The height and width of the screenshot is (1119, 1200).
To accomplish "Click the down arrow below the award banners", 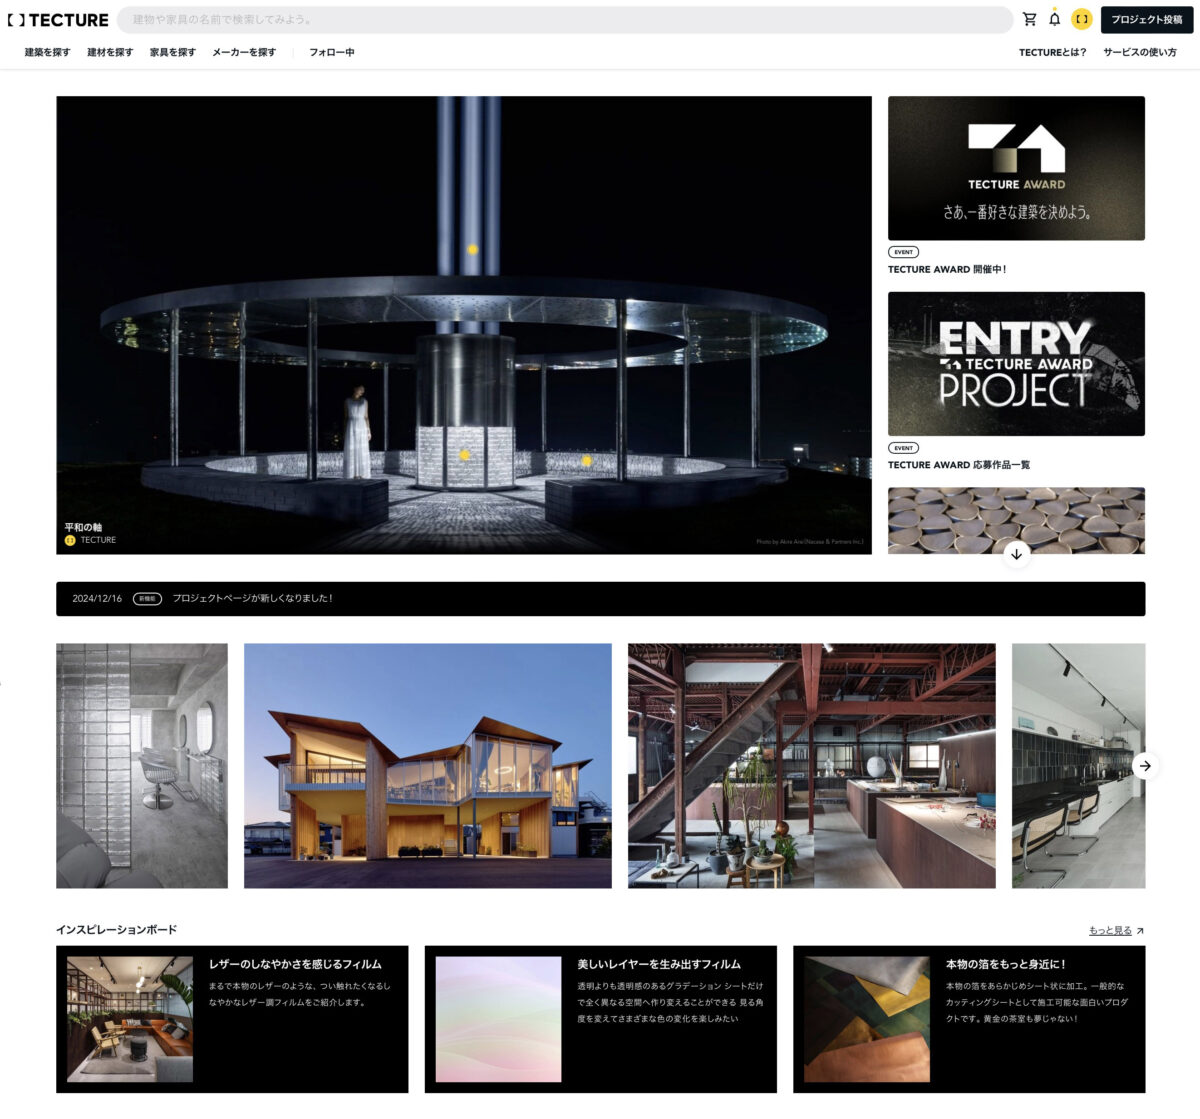I will pos(1016,553).
